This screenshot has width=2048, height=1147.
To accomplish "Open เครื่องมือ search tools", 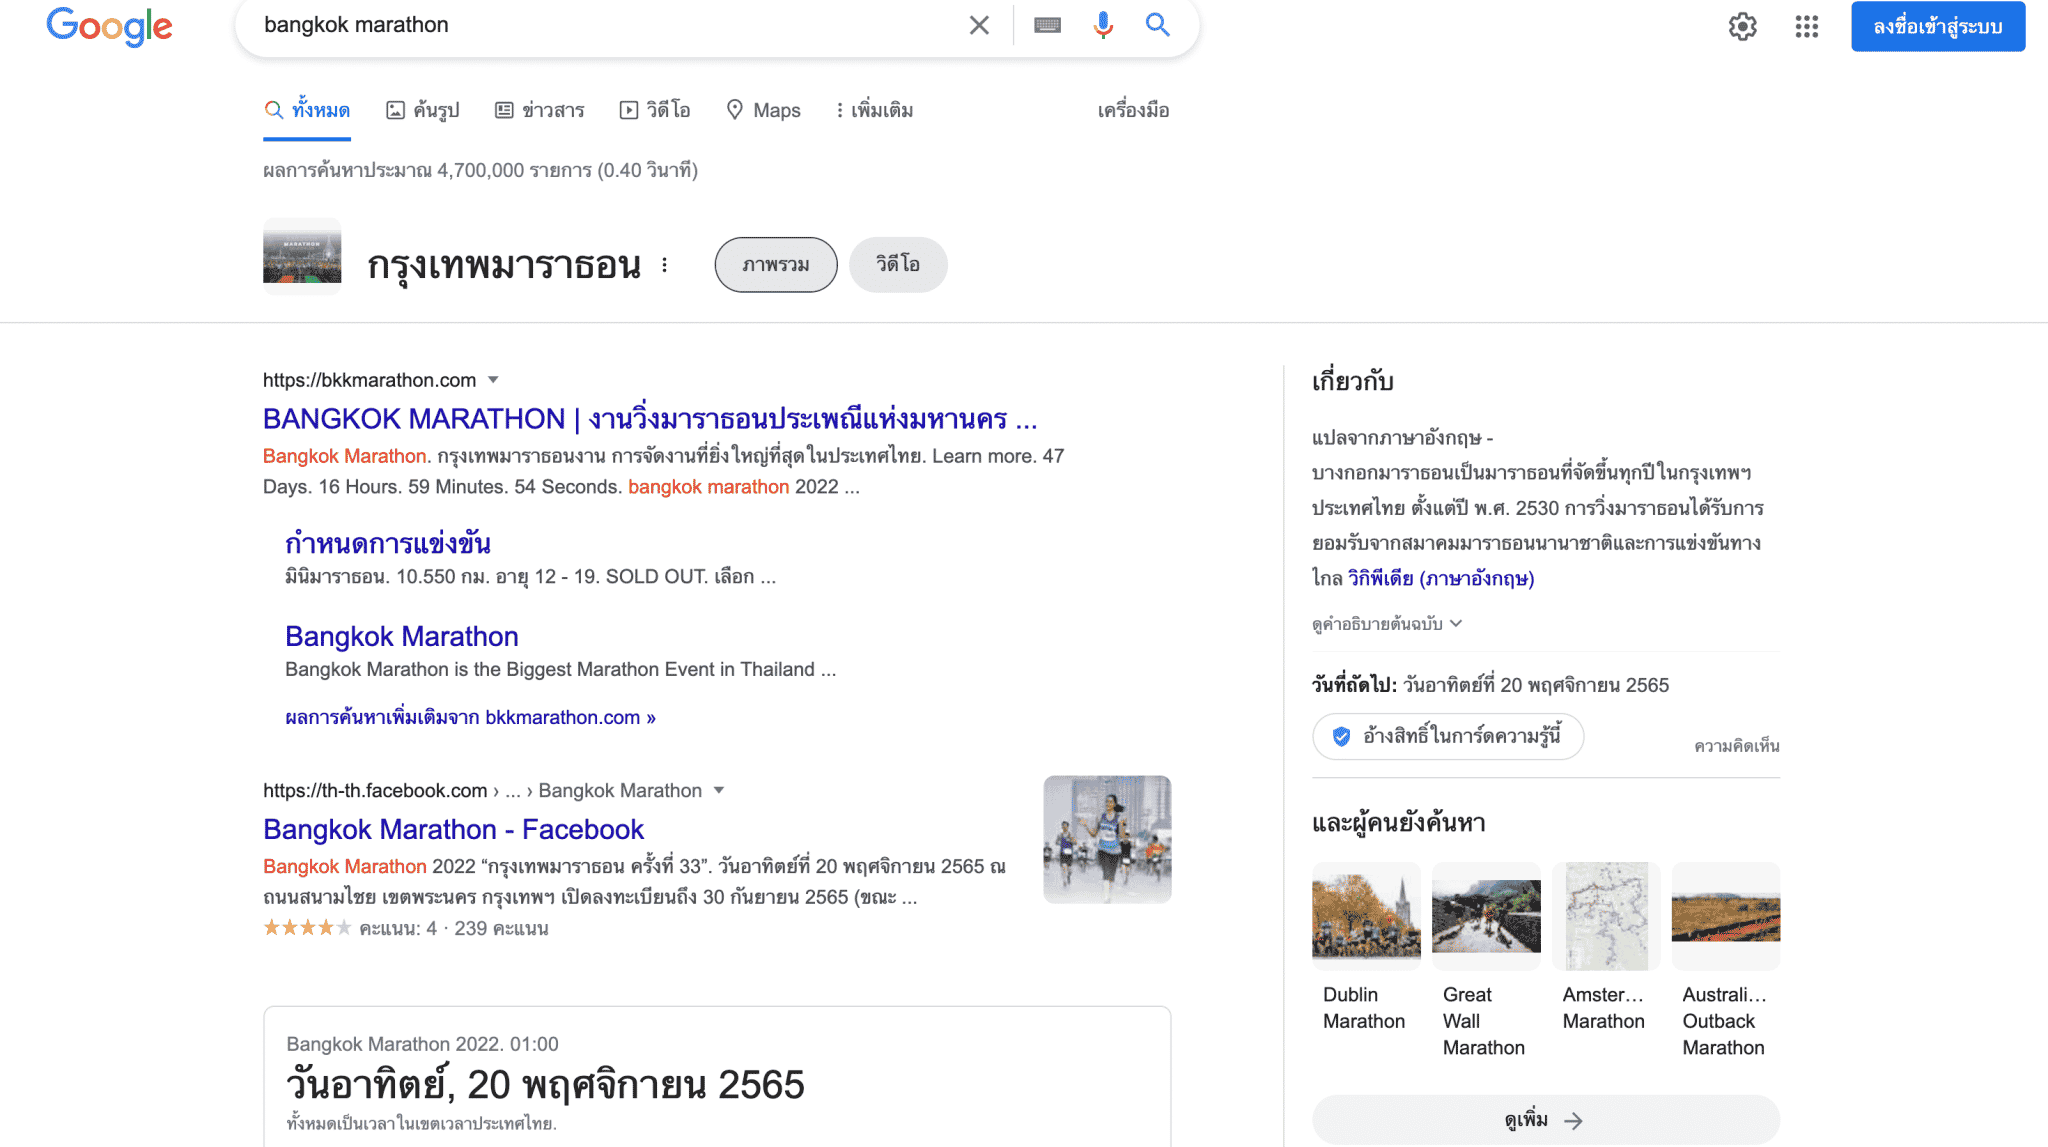I will [x=1133, y=110].
